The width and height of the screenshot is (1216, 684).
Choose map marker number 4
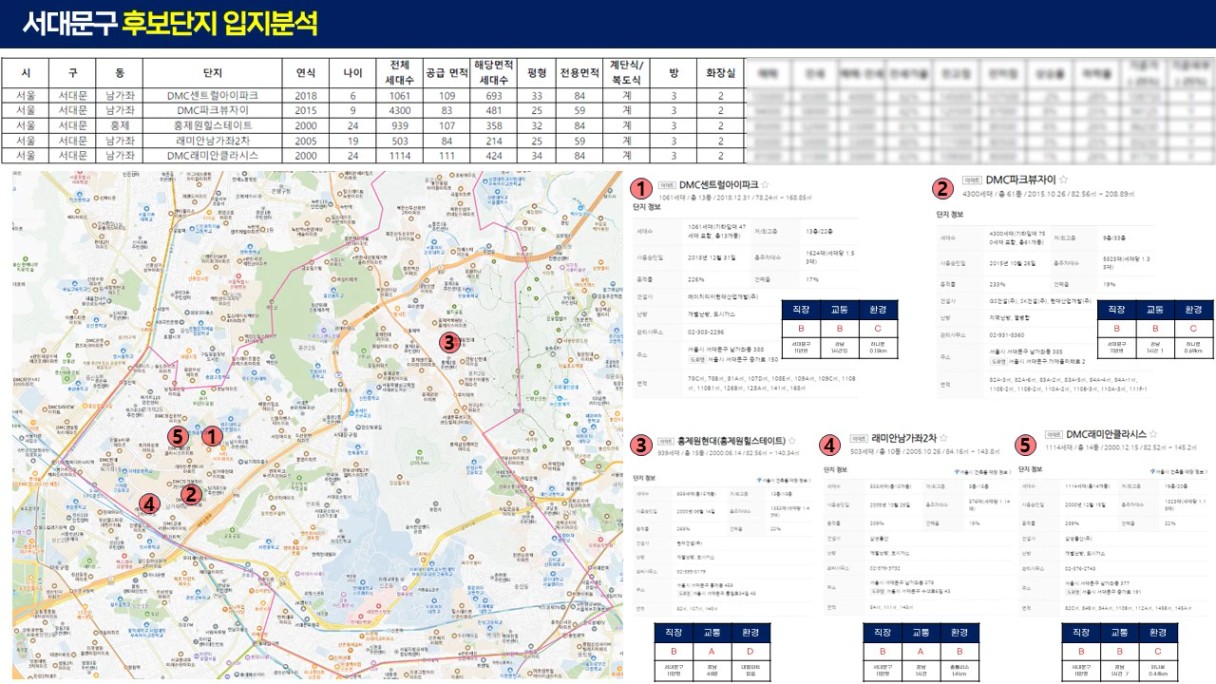(x=148, y=503)
